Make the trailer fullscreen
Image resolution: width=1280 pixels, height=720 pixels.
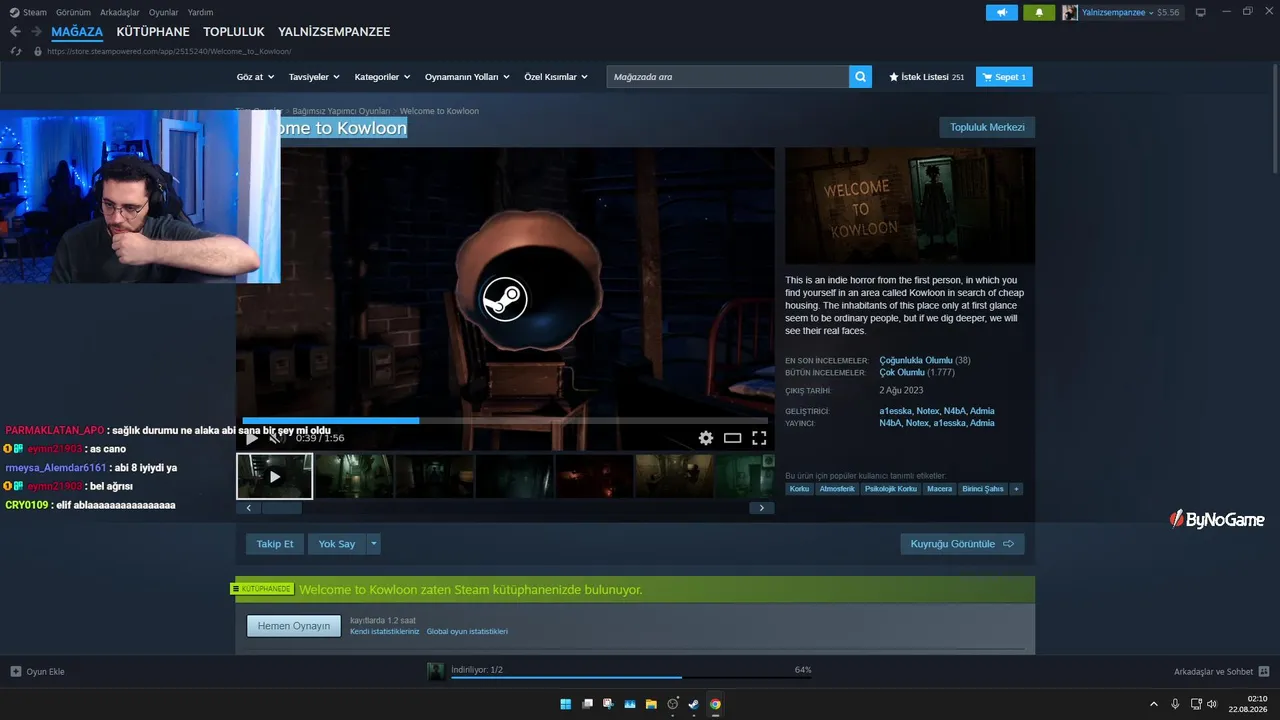[759, 438]
